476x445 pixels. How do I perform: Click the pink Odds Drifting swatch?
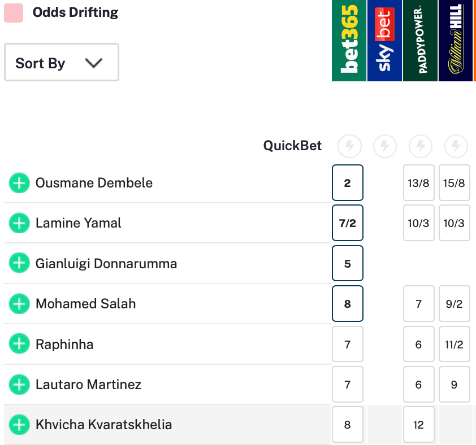tap(13, 13)
